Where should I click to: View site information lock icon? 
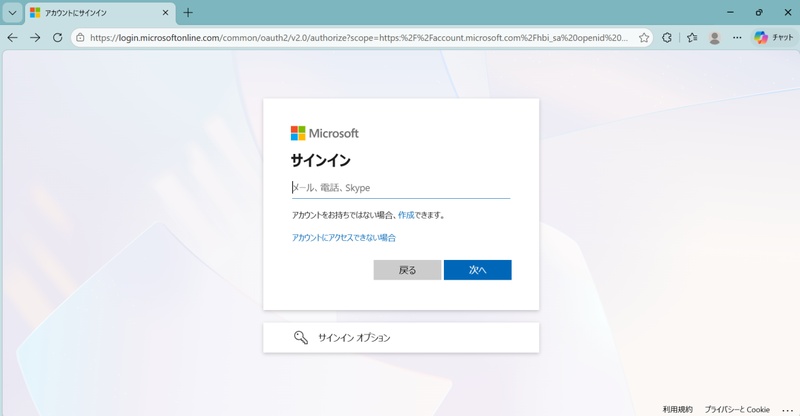coord(80,37)
